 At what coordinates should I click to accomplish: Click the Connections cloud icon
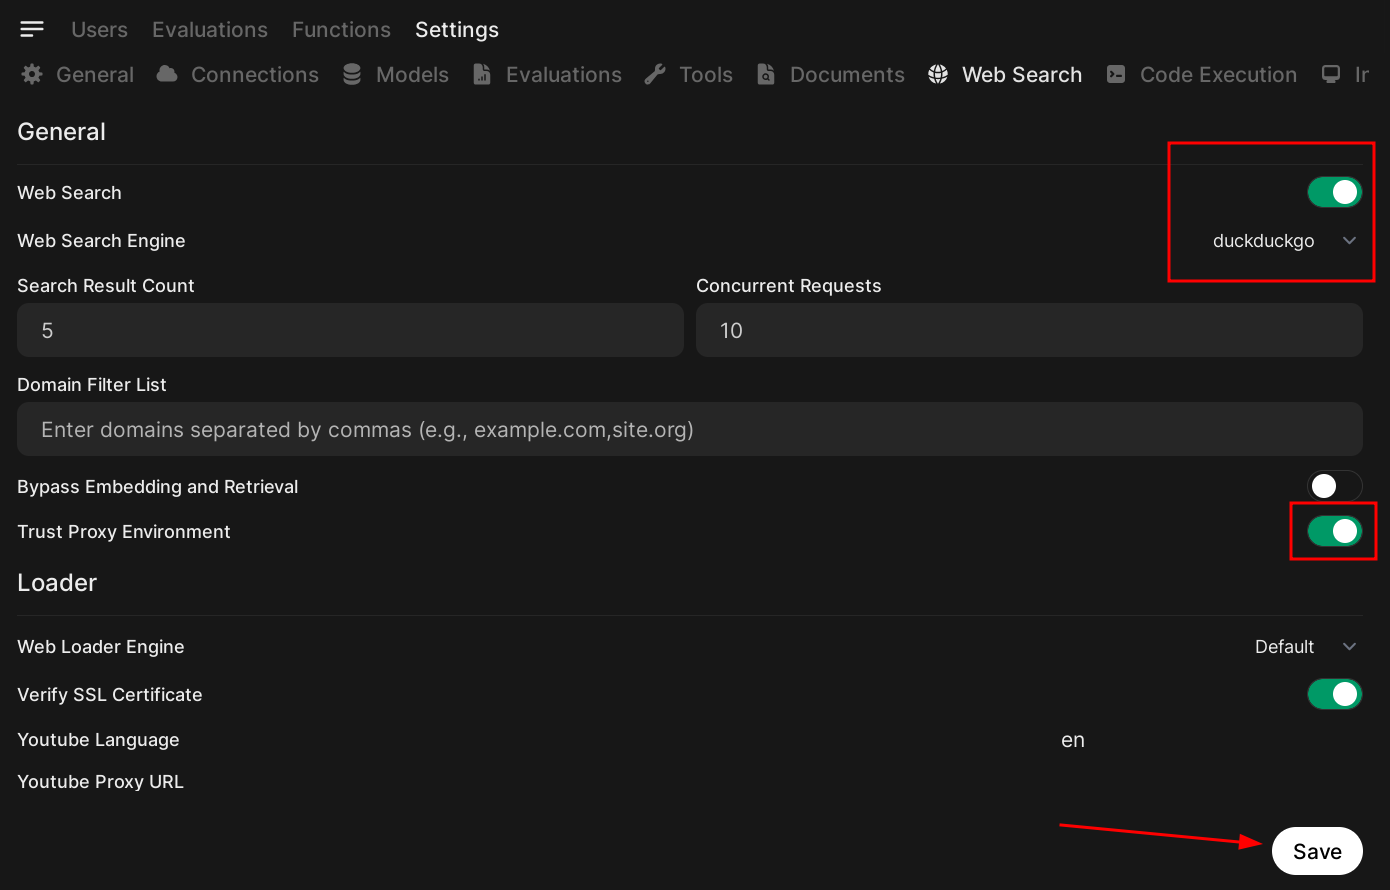click(167, 75)
